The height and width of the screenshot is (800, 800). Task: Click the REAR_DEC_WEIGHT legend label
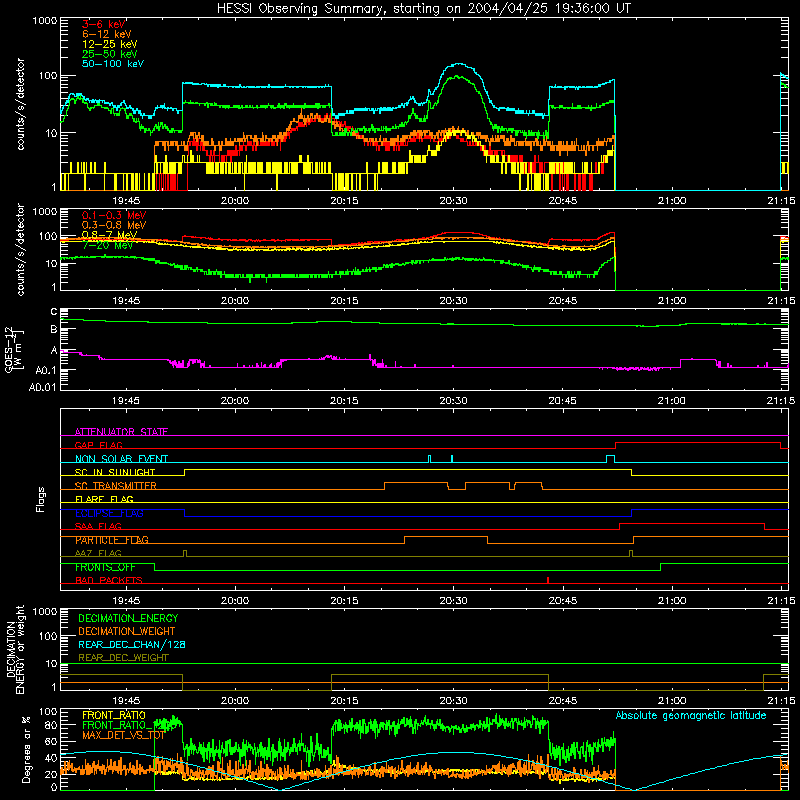point(123,658)
